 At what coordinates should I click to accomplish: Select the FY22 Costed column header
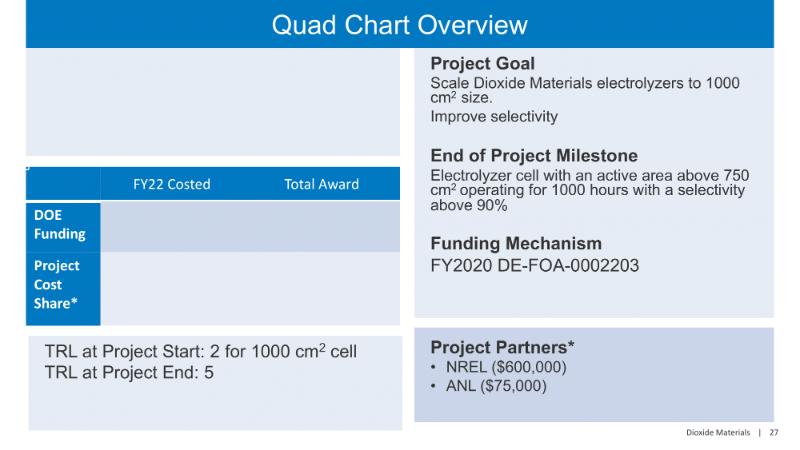pos(171,184)
